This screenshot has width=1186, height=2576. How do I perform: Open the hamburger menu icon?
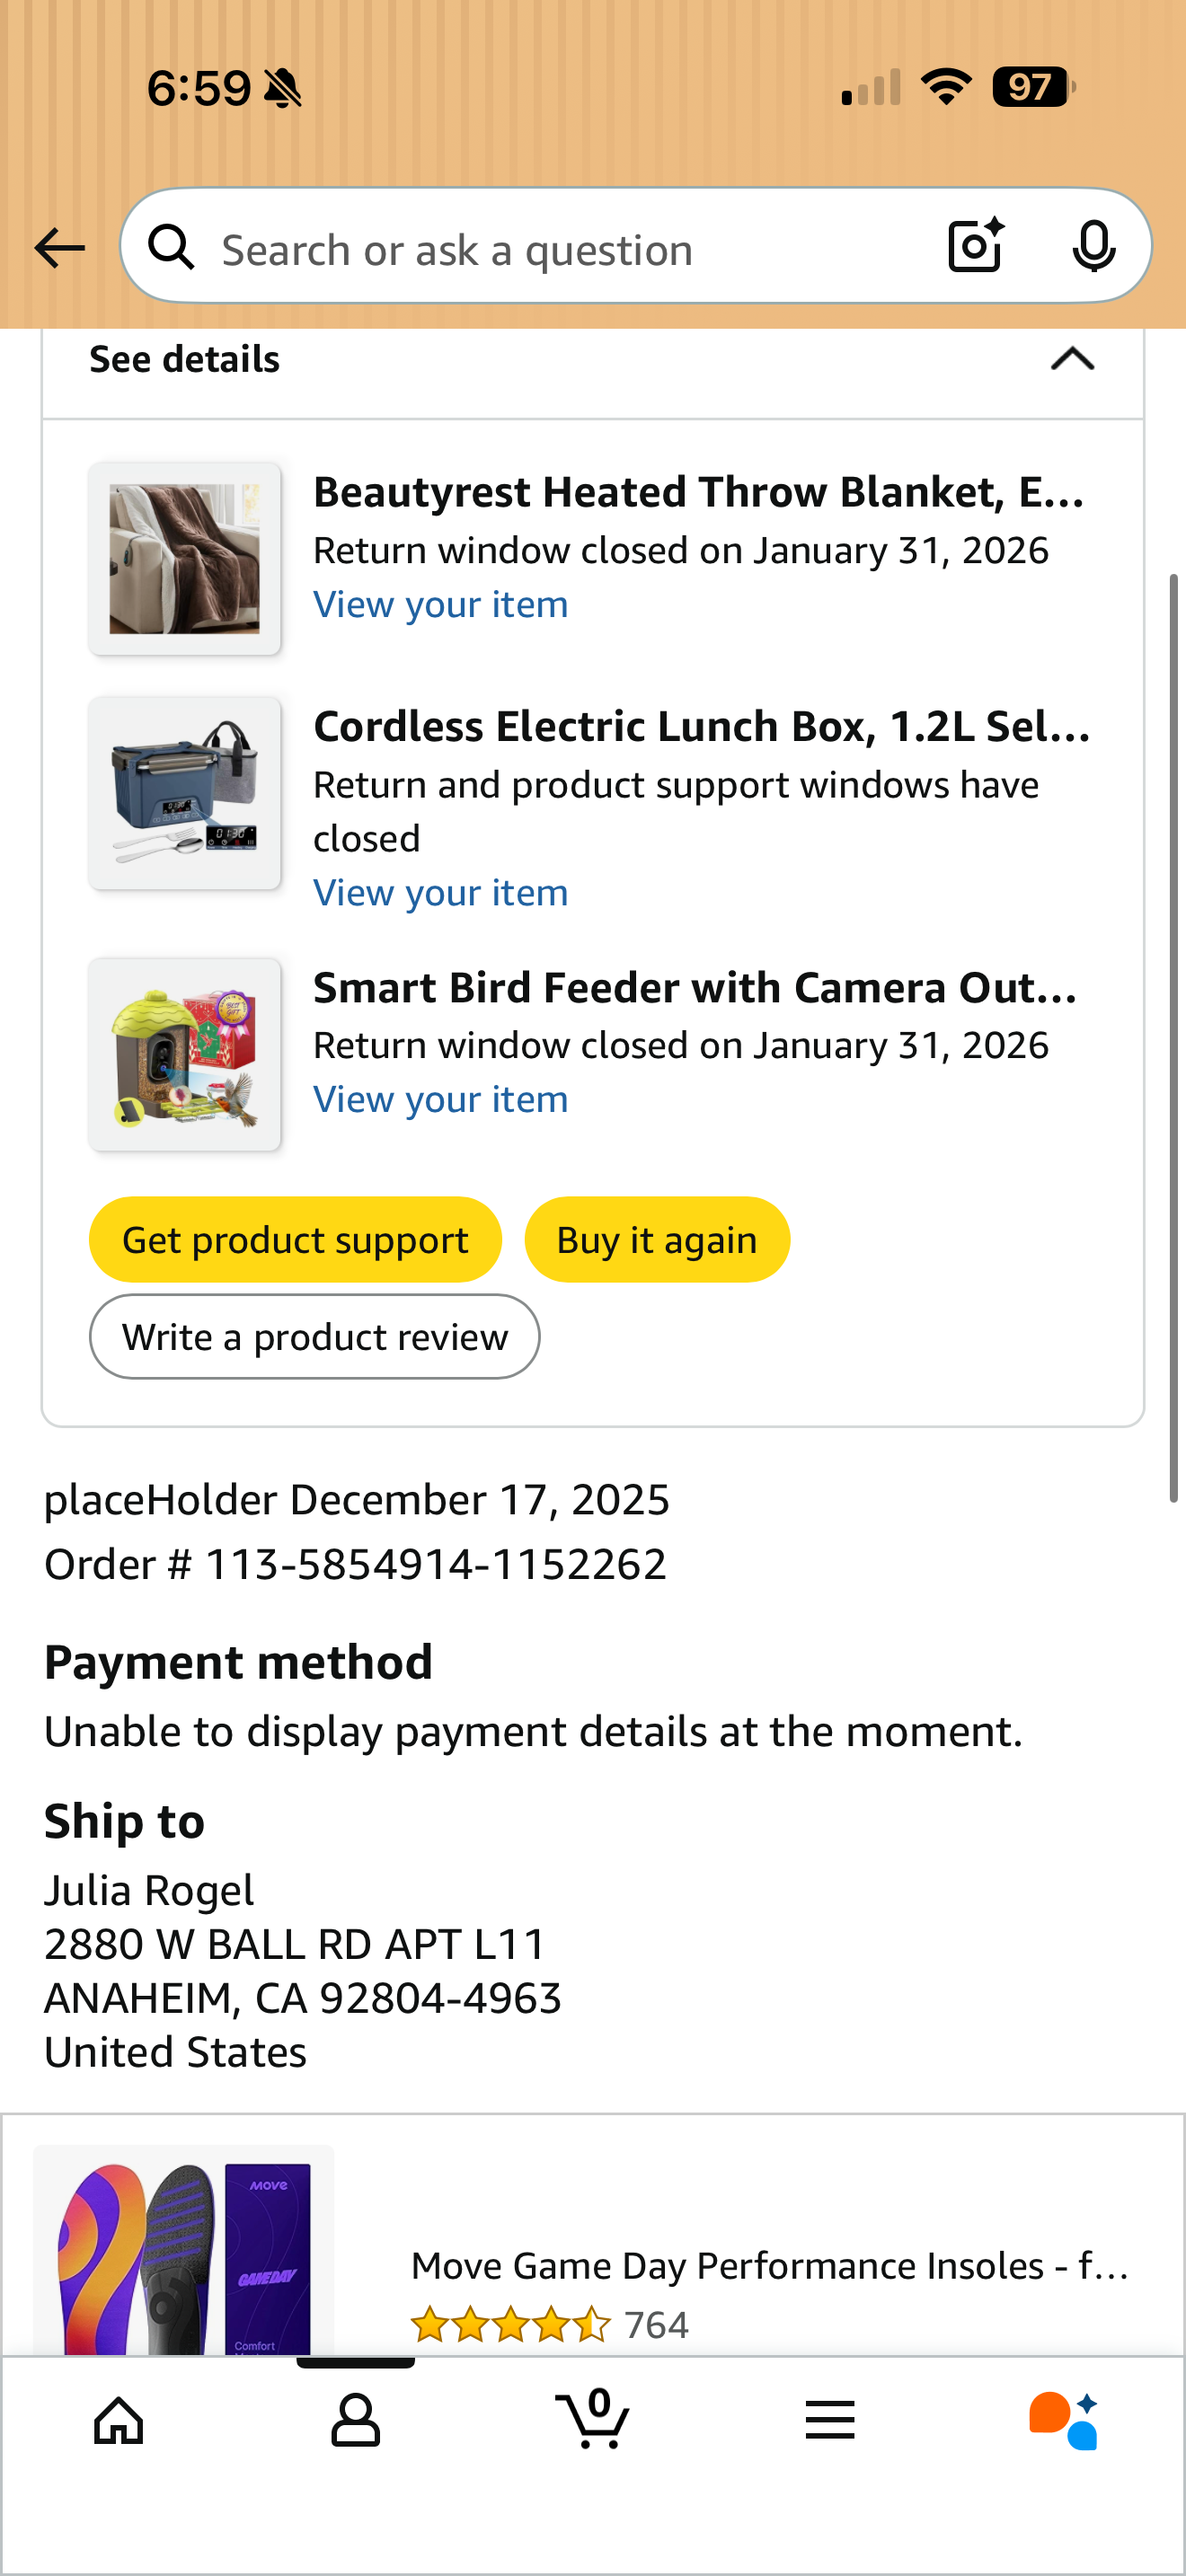[830, 2421]
